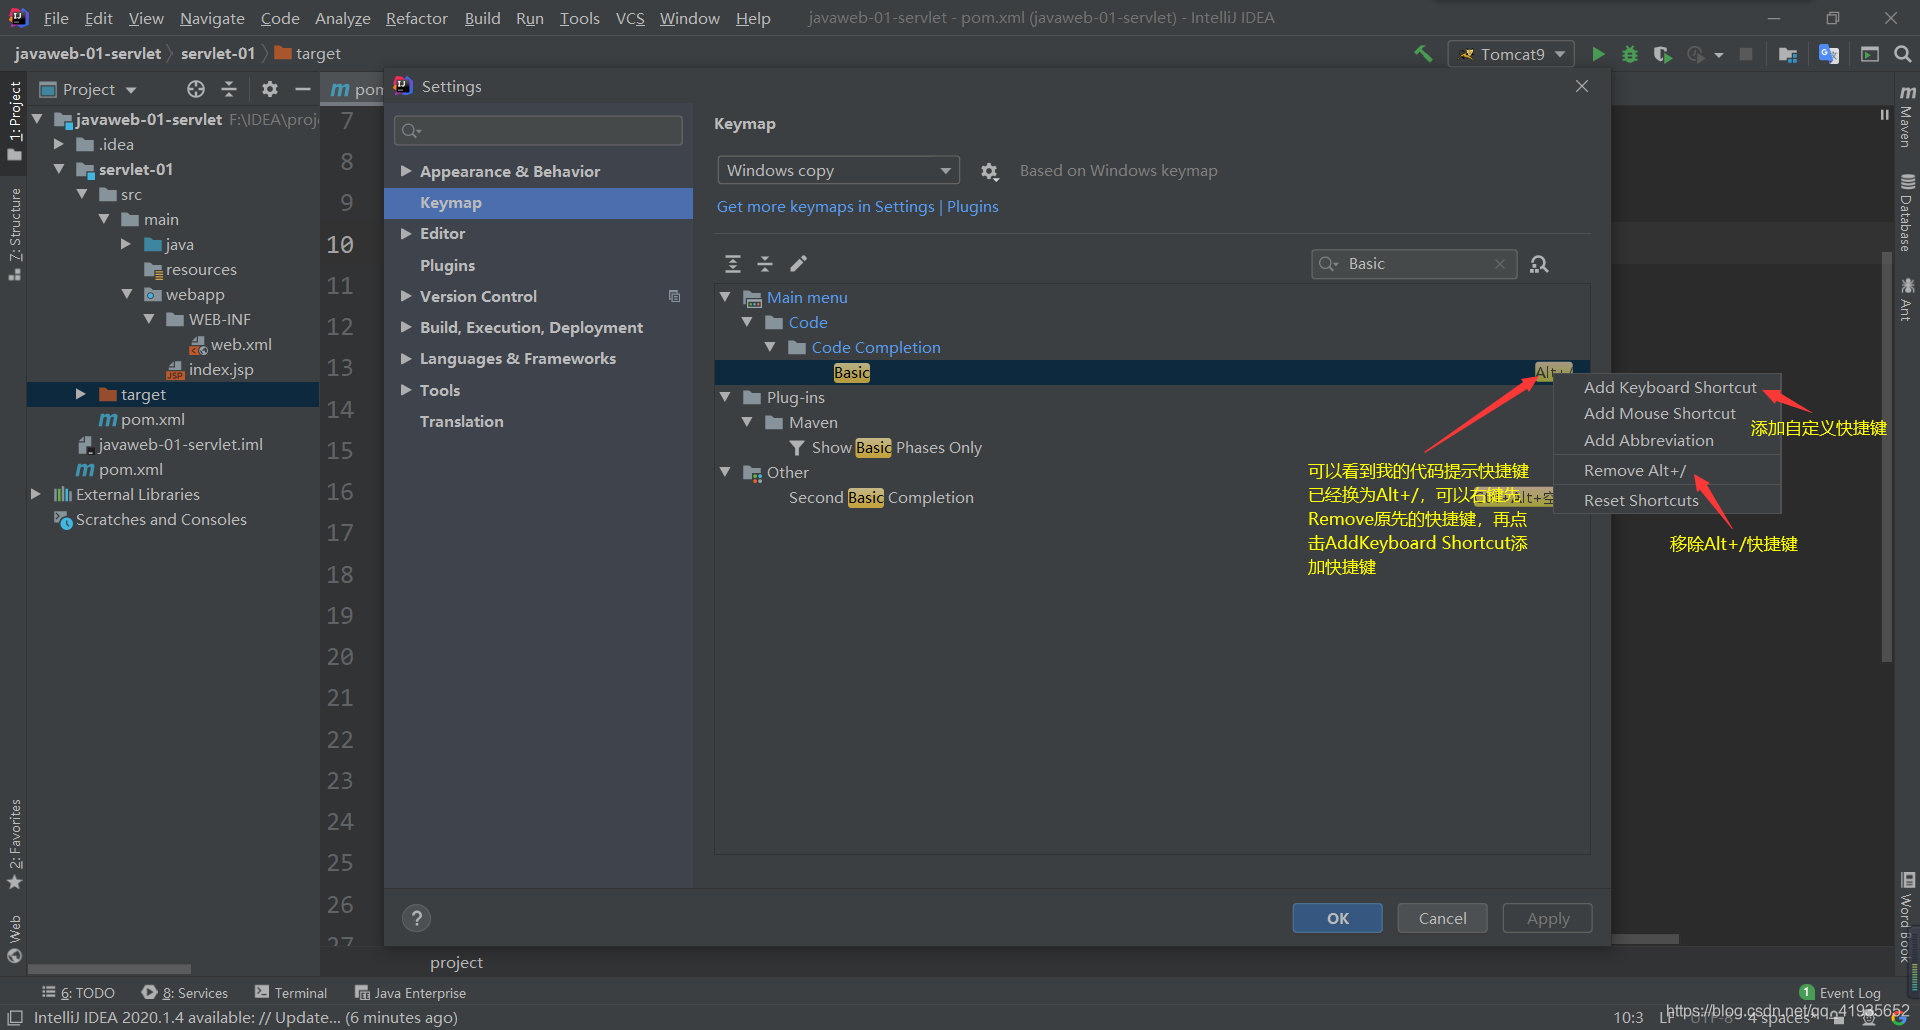The image size is (1920, 1030).
Task: Start debugging with the green bug icon
Action: coord(1630,54)
